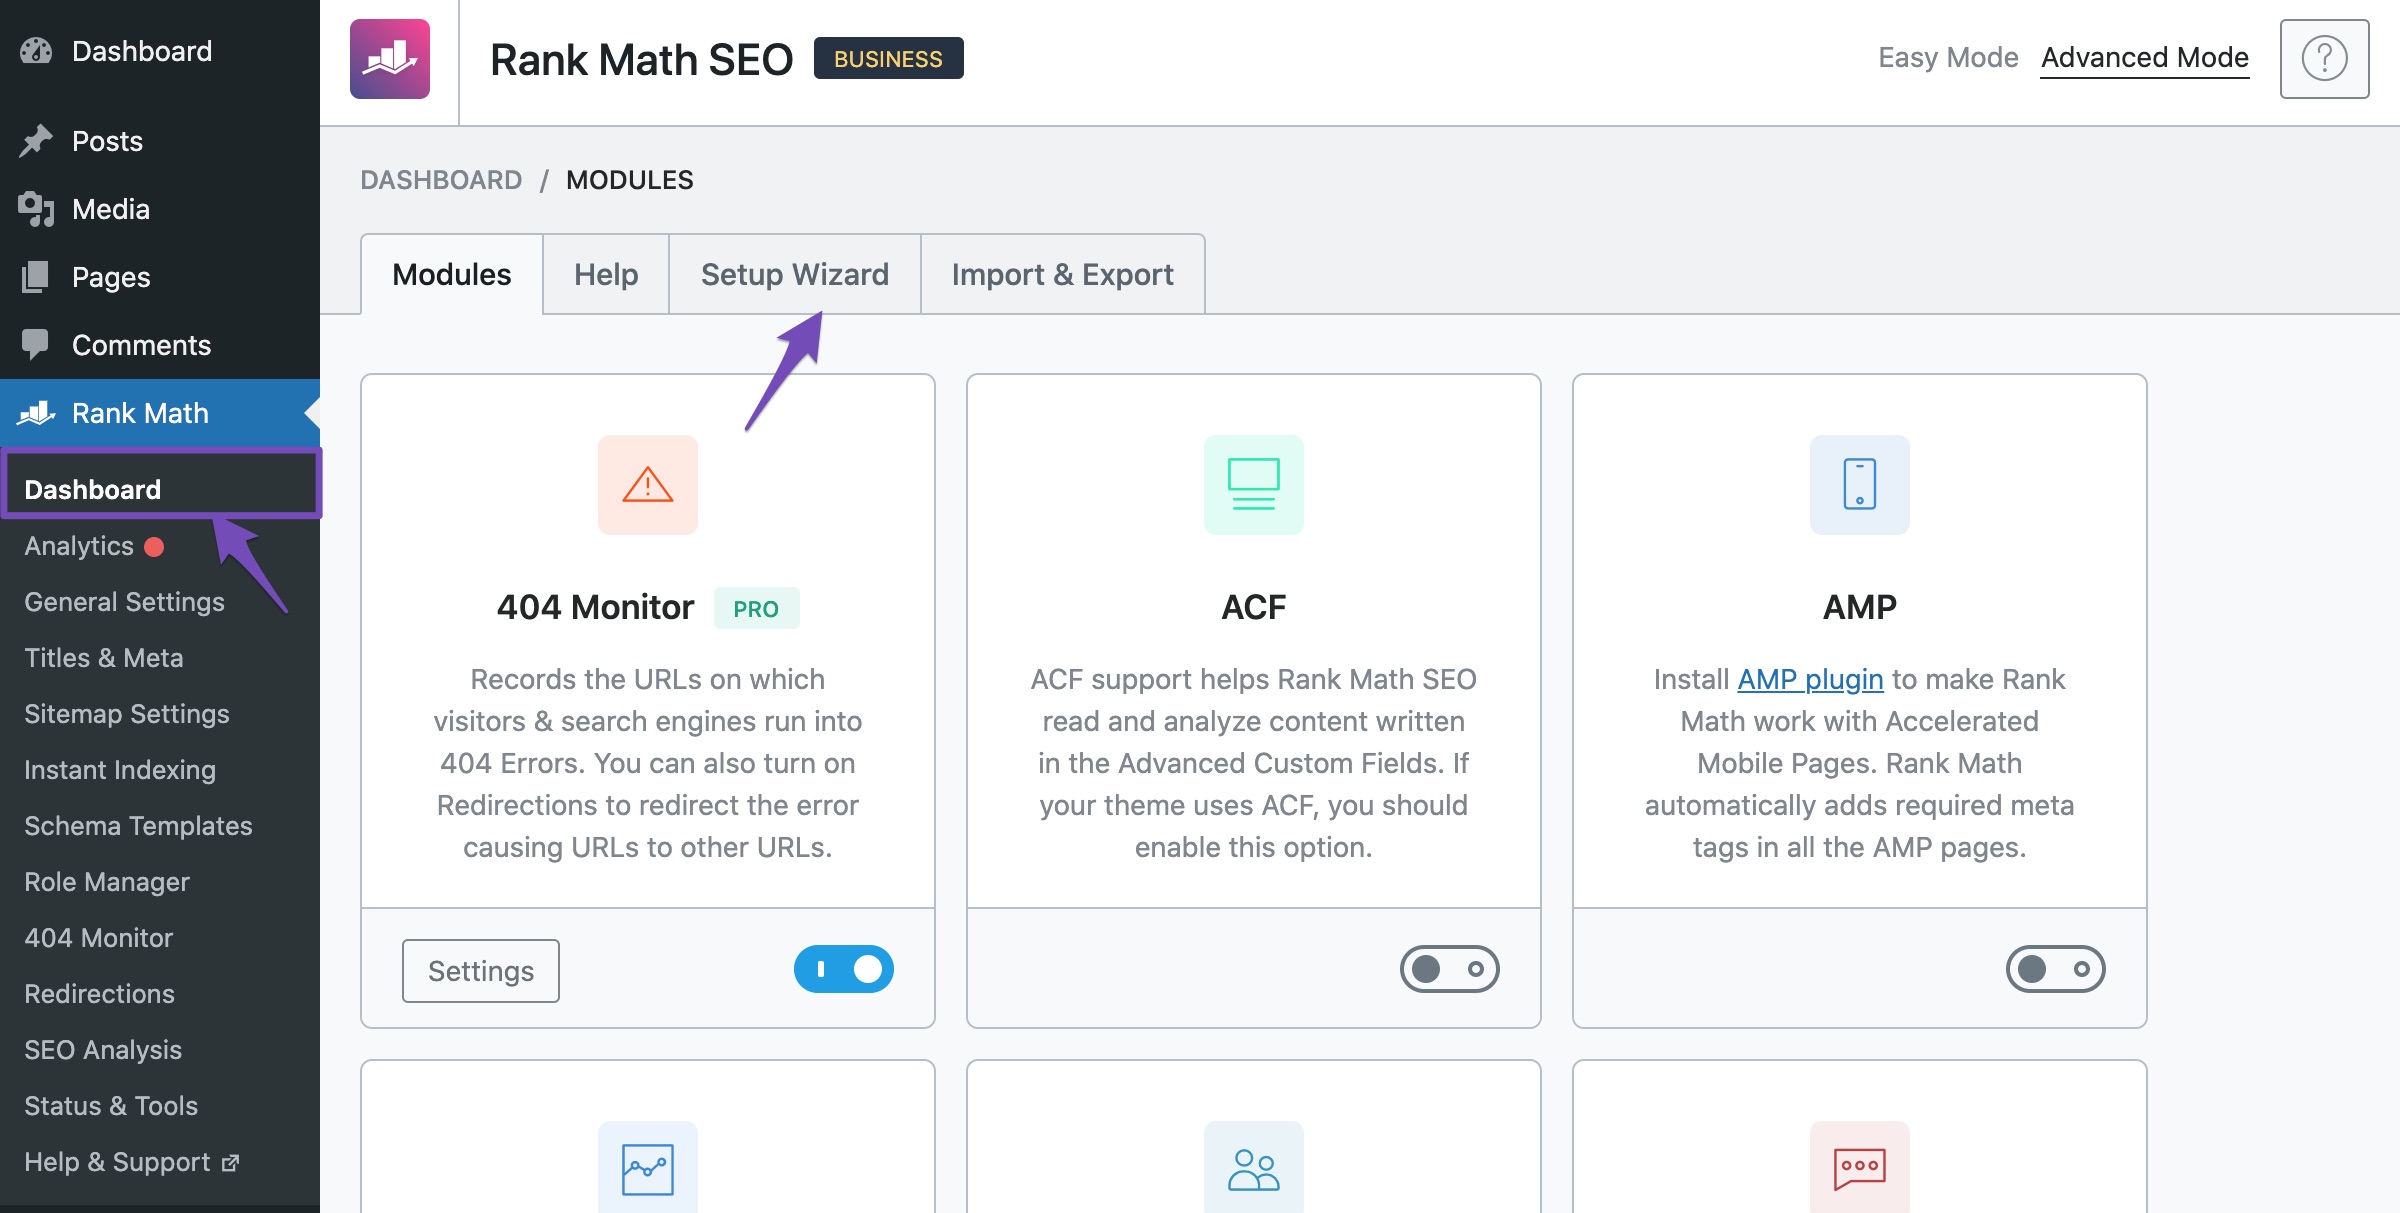Toggle the AMP module enable switch
This screenshot has width=2400, height=1213.
[2054, 967]
